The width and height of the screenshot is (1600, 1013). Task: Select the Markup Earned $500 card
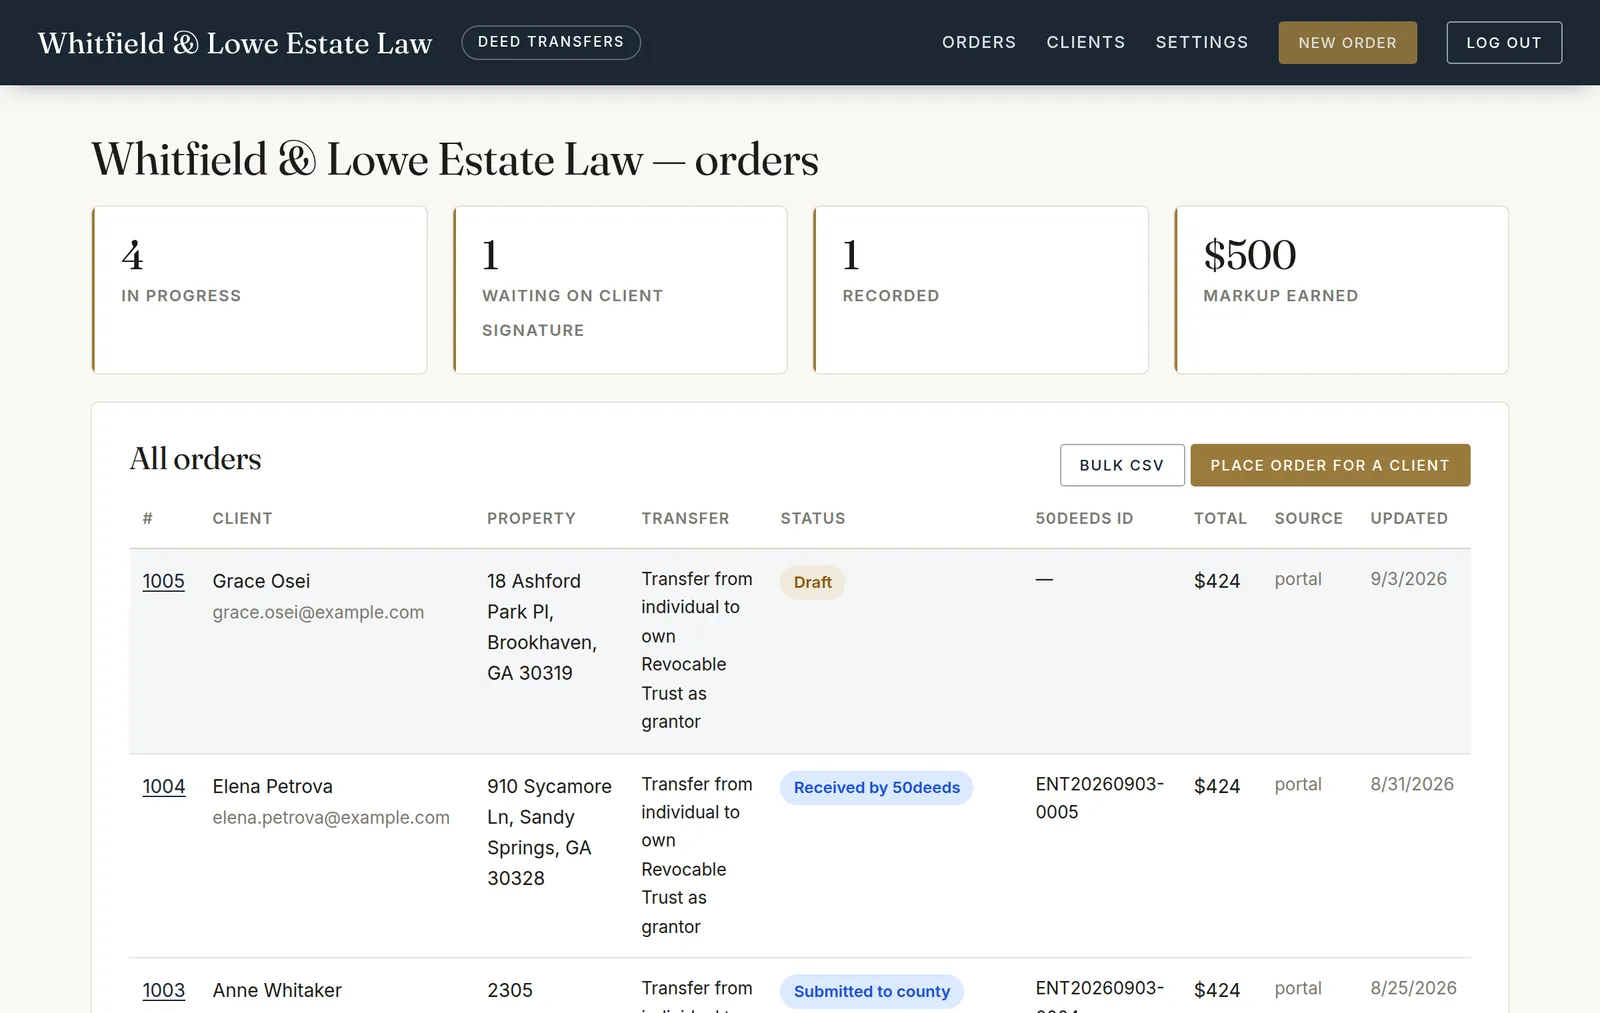(1341, 290)
